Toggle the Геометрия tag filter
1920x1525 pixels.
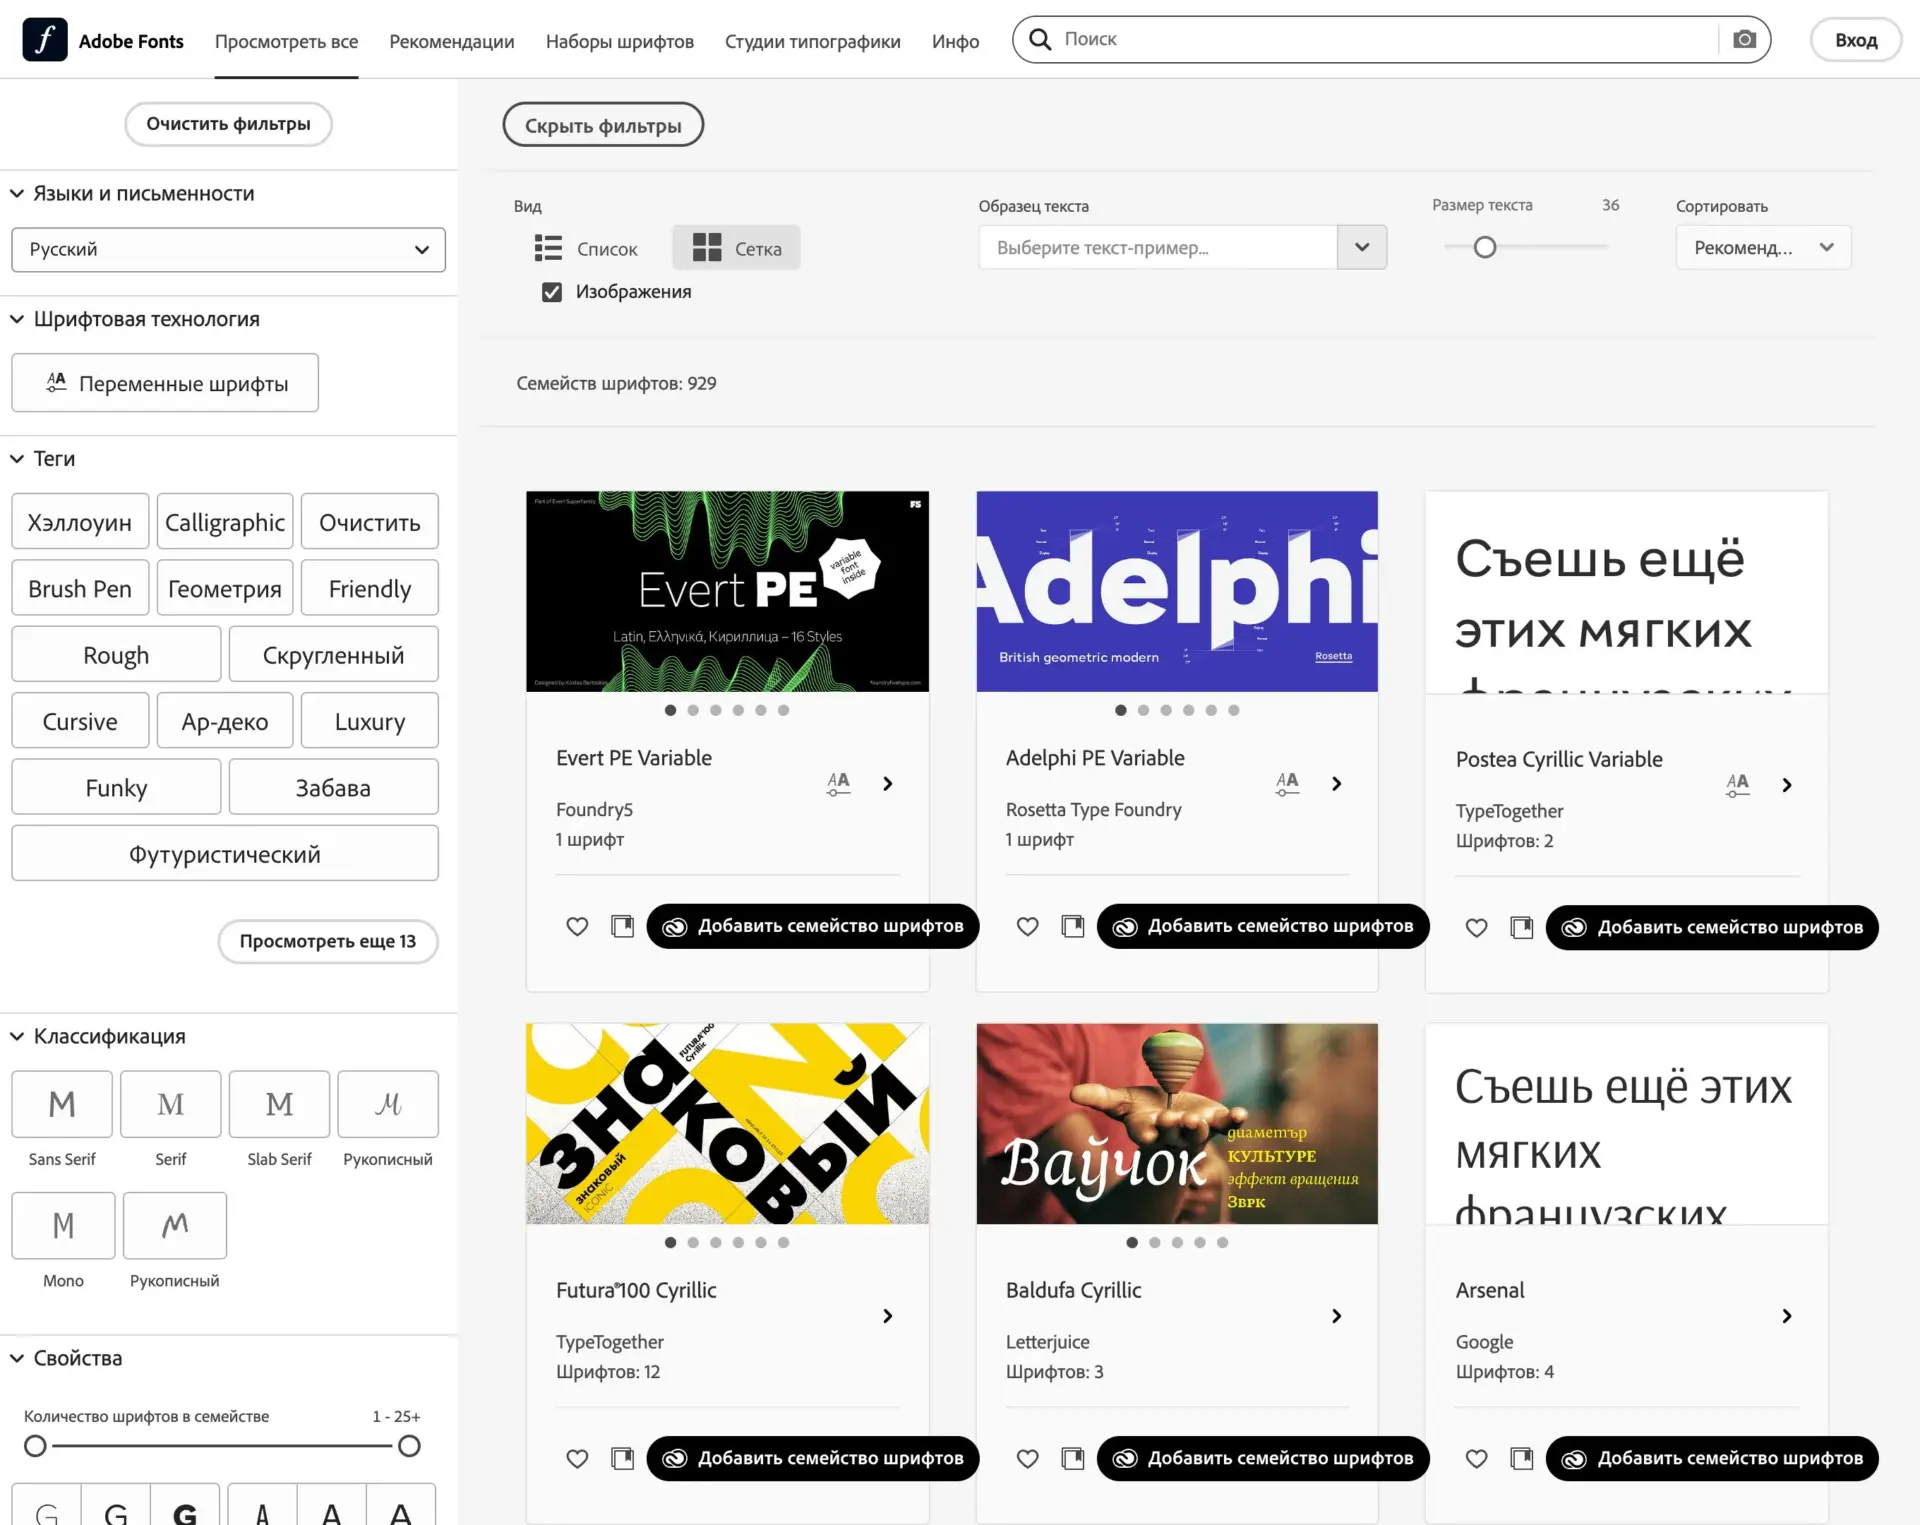pyautogui.click(x=225, y=588)
